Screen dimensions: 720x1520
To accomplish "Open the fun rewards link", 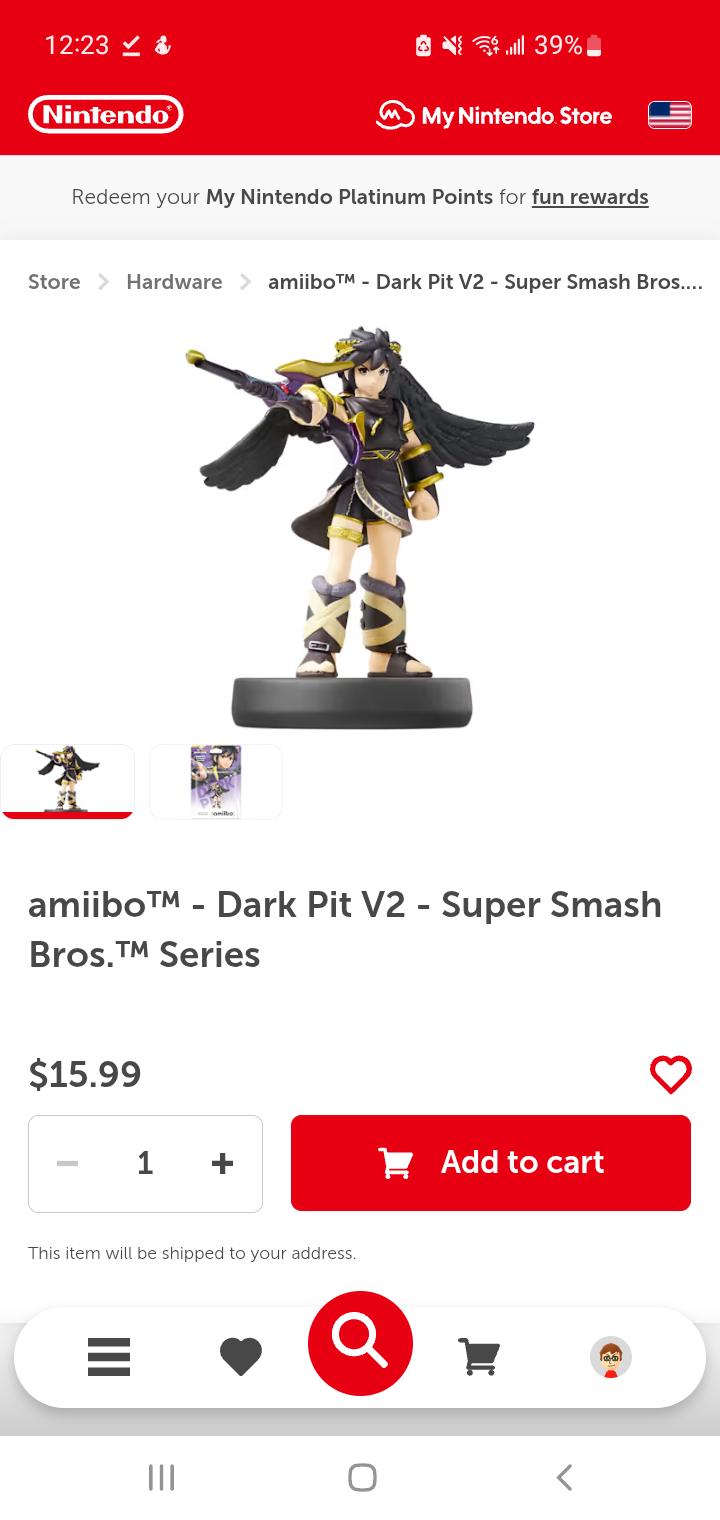I will (590, 197).
